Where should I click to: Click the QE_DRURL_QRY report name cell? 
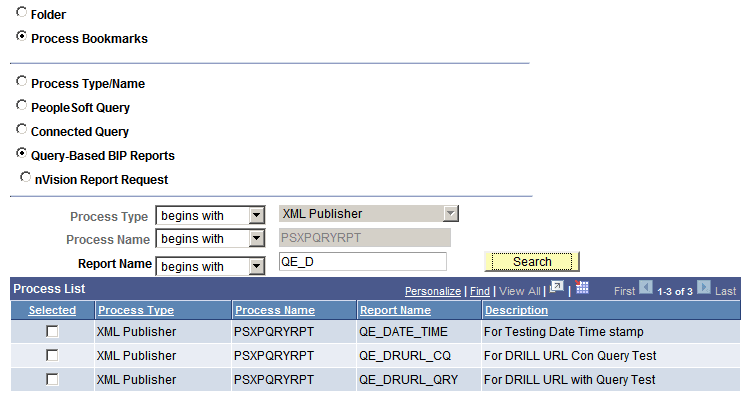[x=408, y=380]
